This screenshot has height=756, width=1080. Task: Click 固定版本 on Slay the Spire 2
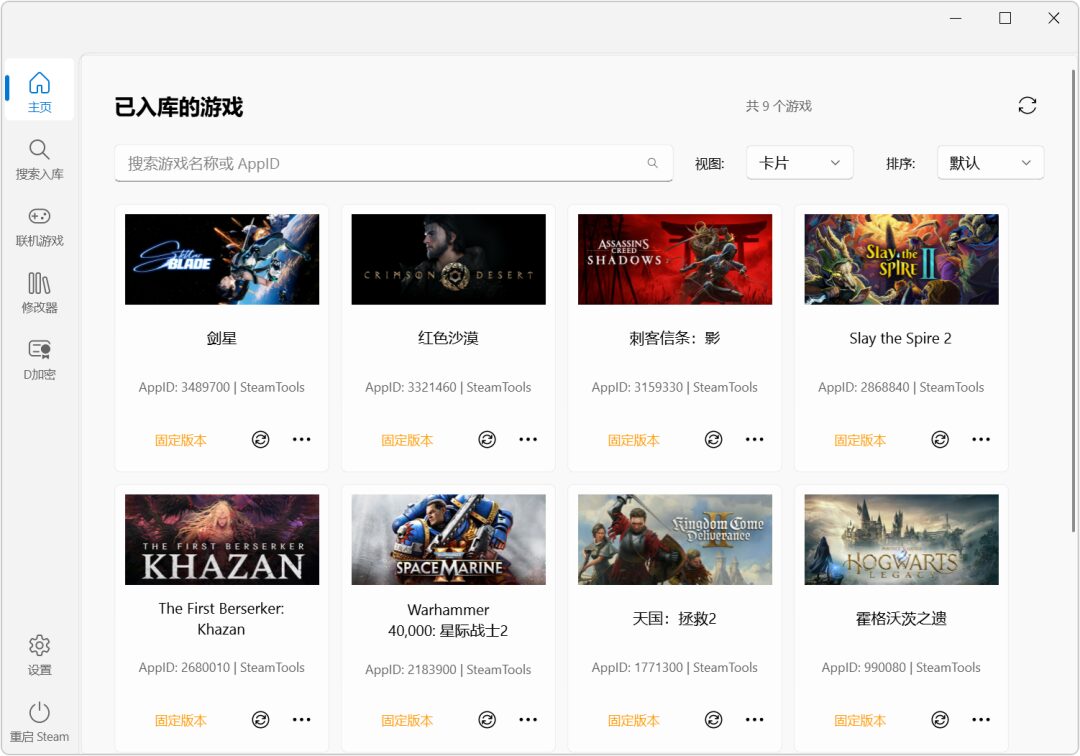tap(860, 440)
